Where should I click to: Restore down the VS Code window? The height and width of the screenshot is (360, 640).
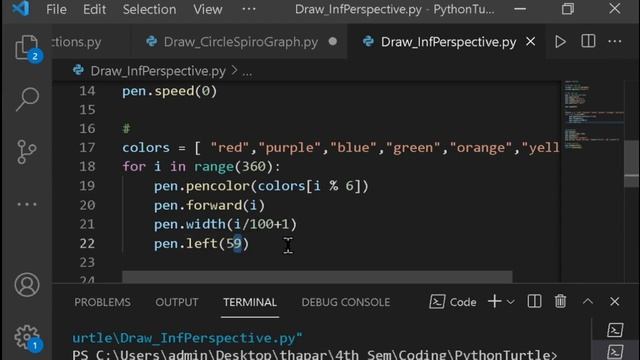[568, 9]
